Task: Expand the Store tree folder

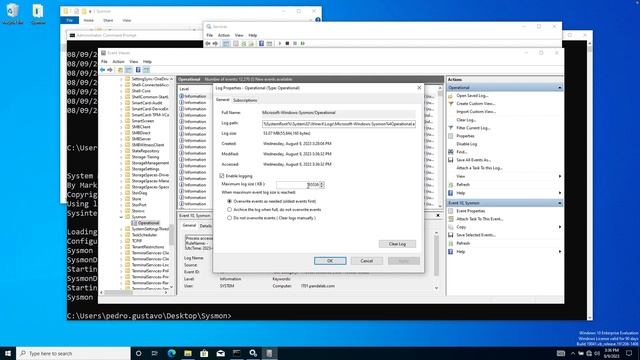Action: click(x=121, y=199)
